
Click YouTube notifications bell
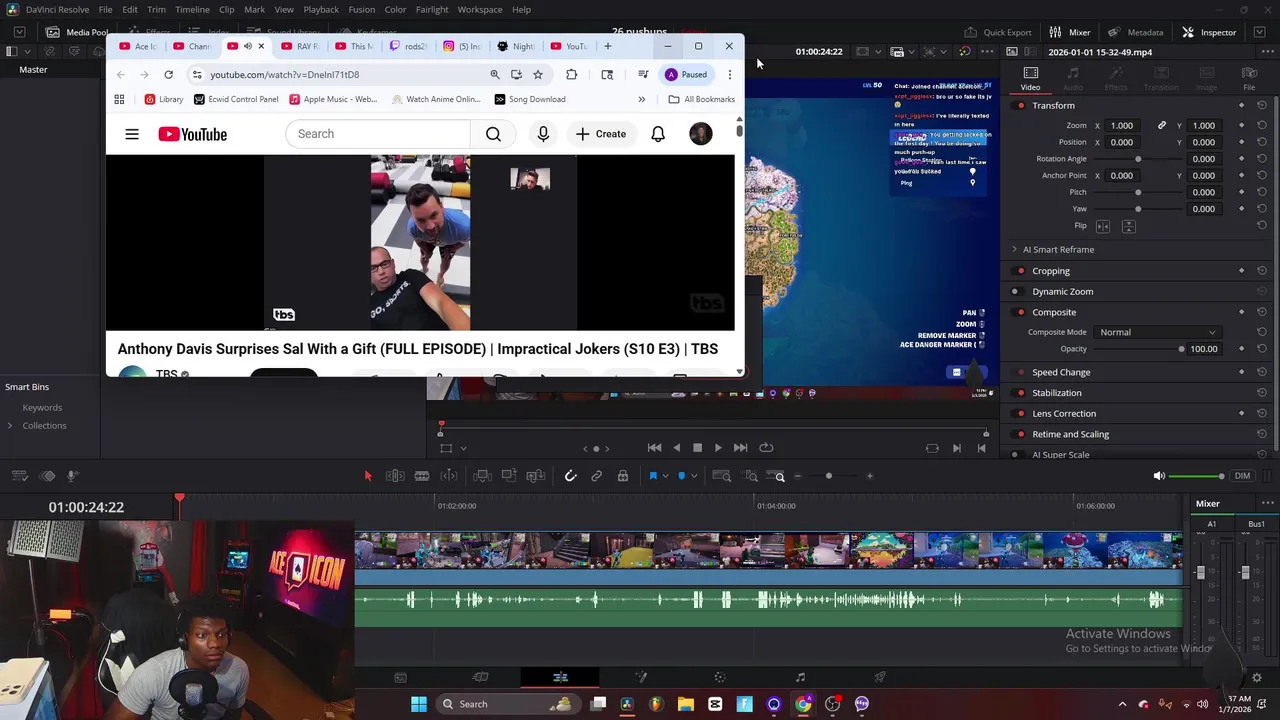pyautogui.click(x=658, y=134)
